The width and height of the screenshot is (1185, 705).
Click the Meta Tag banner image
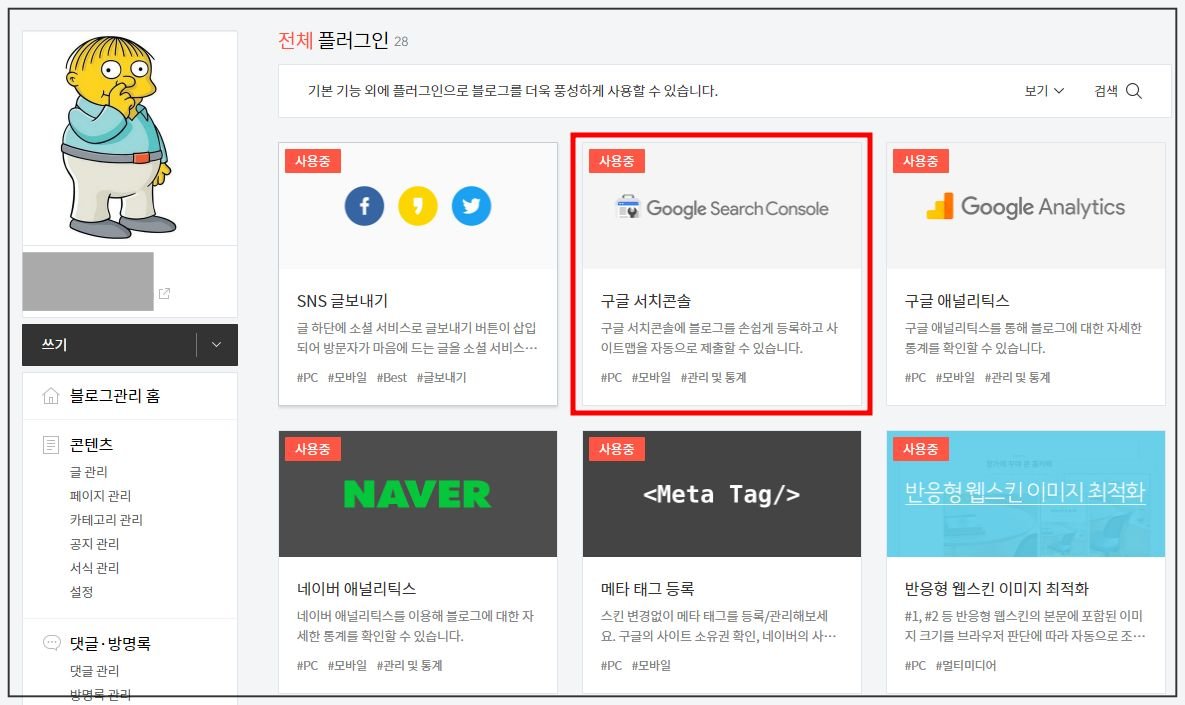722,494
